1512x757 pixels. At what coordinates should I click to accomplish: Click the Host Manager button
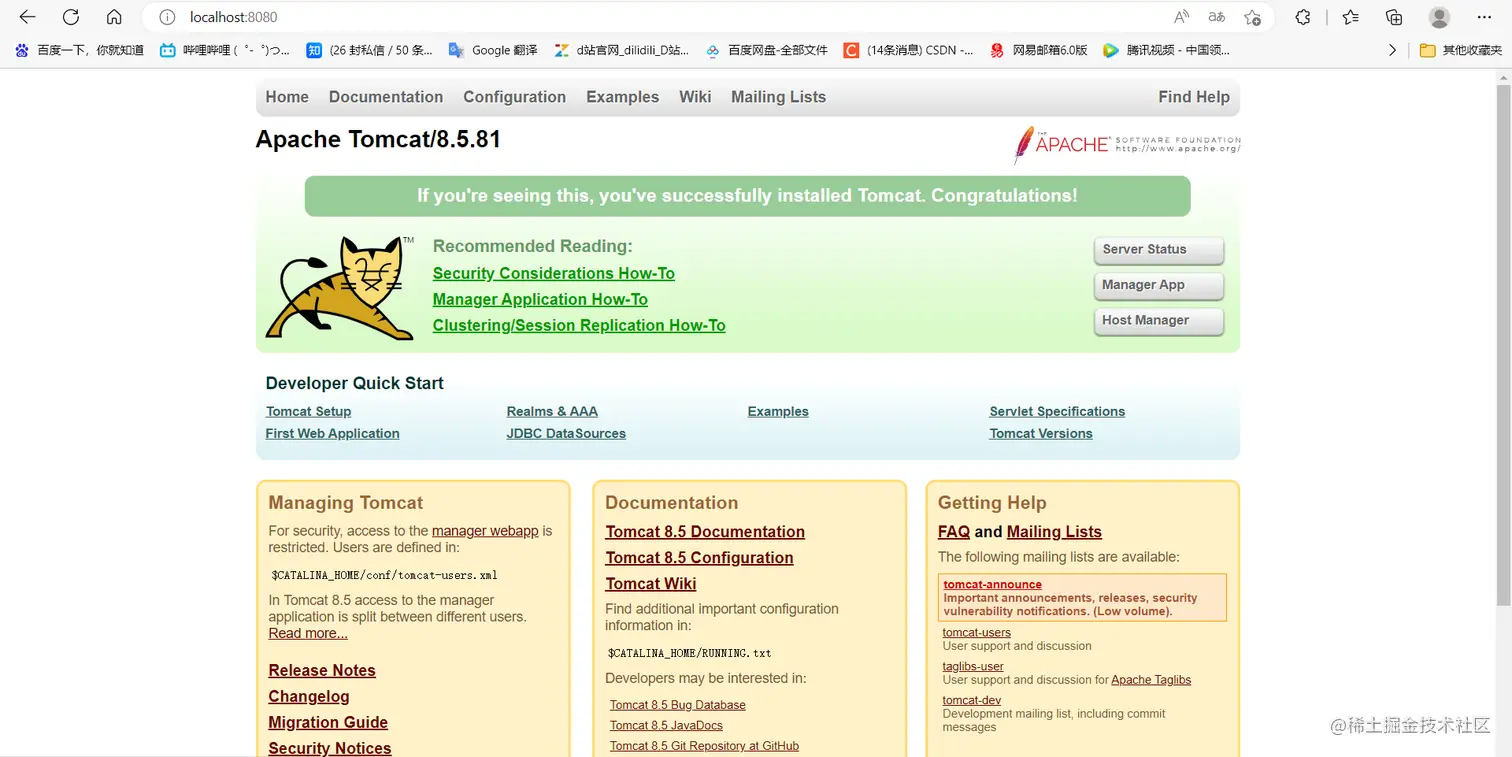pyautogui.click(x=1159, y=320)
